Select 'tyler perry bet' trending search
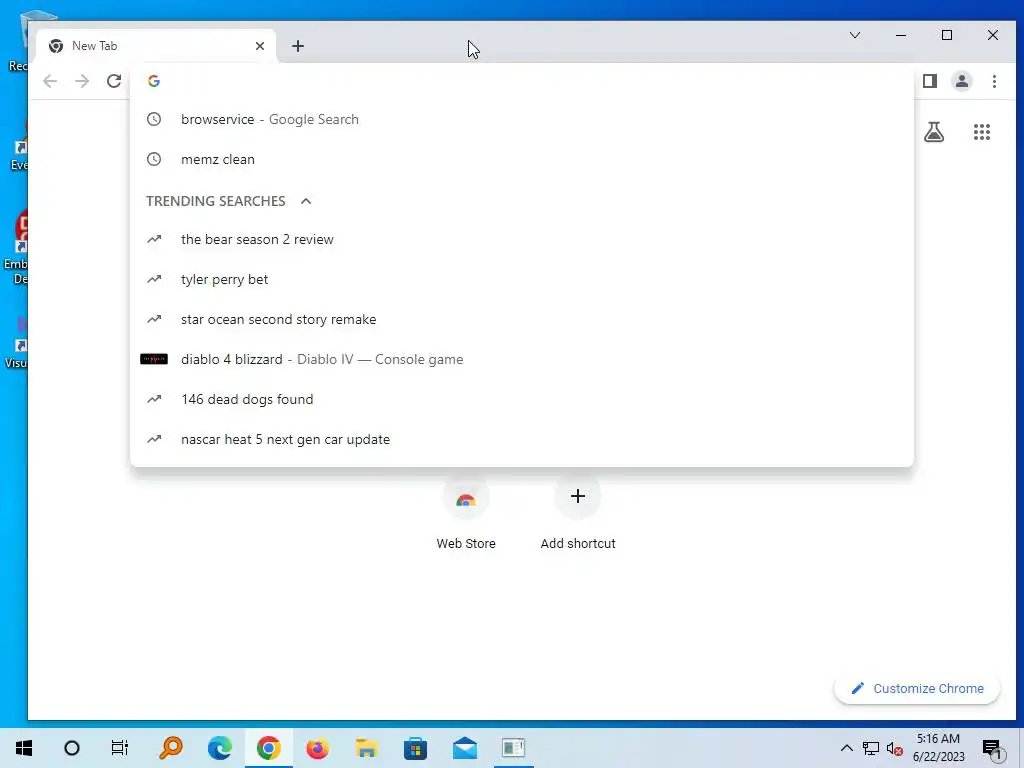The width and height of the screenshot is (1024, 768). pyautogui.click(x=522, y=280)
